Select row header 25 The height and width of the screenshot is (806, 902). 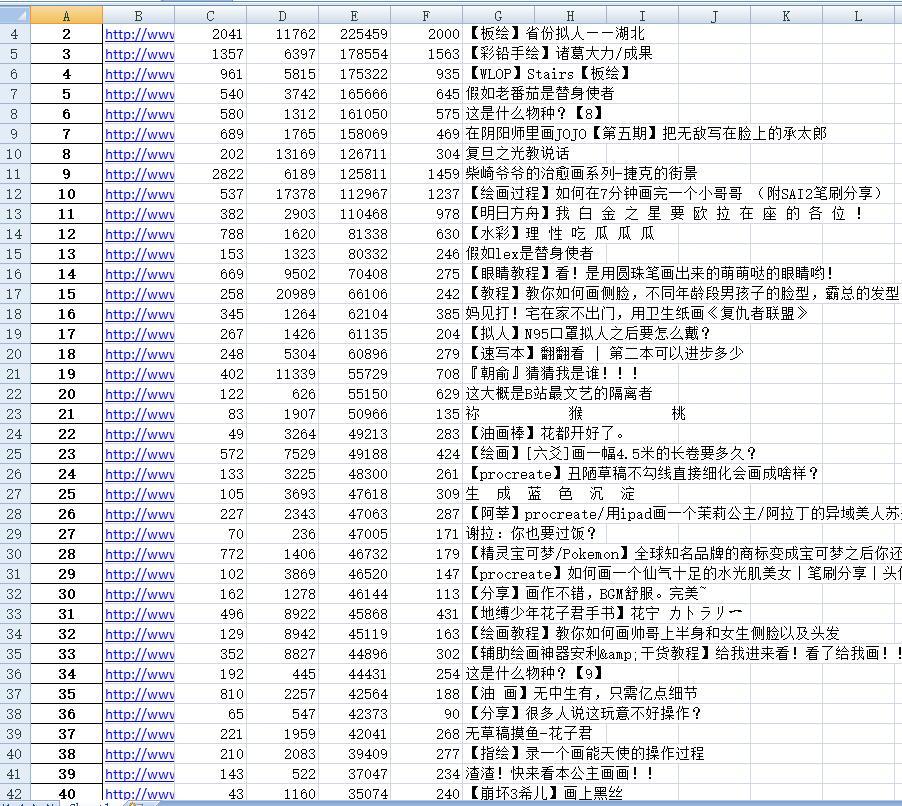(x=15, y=454)
